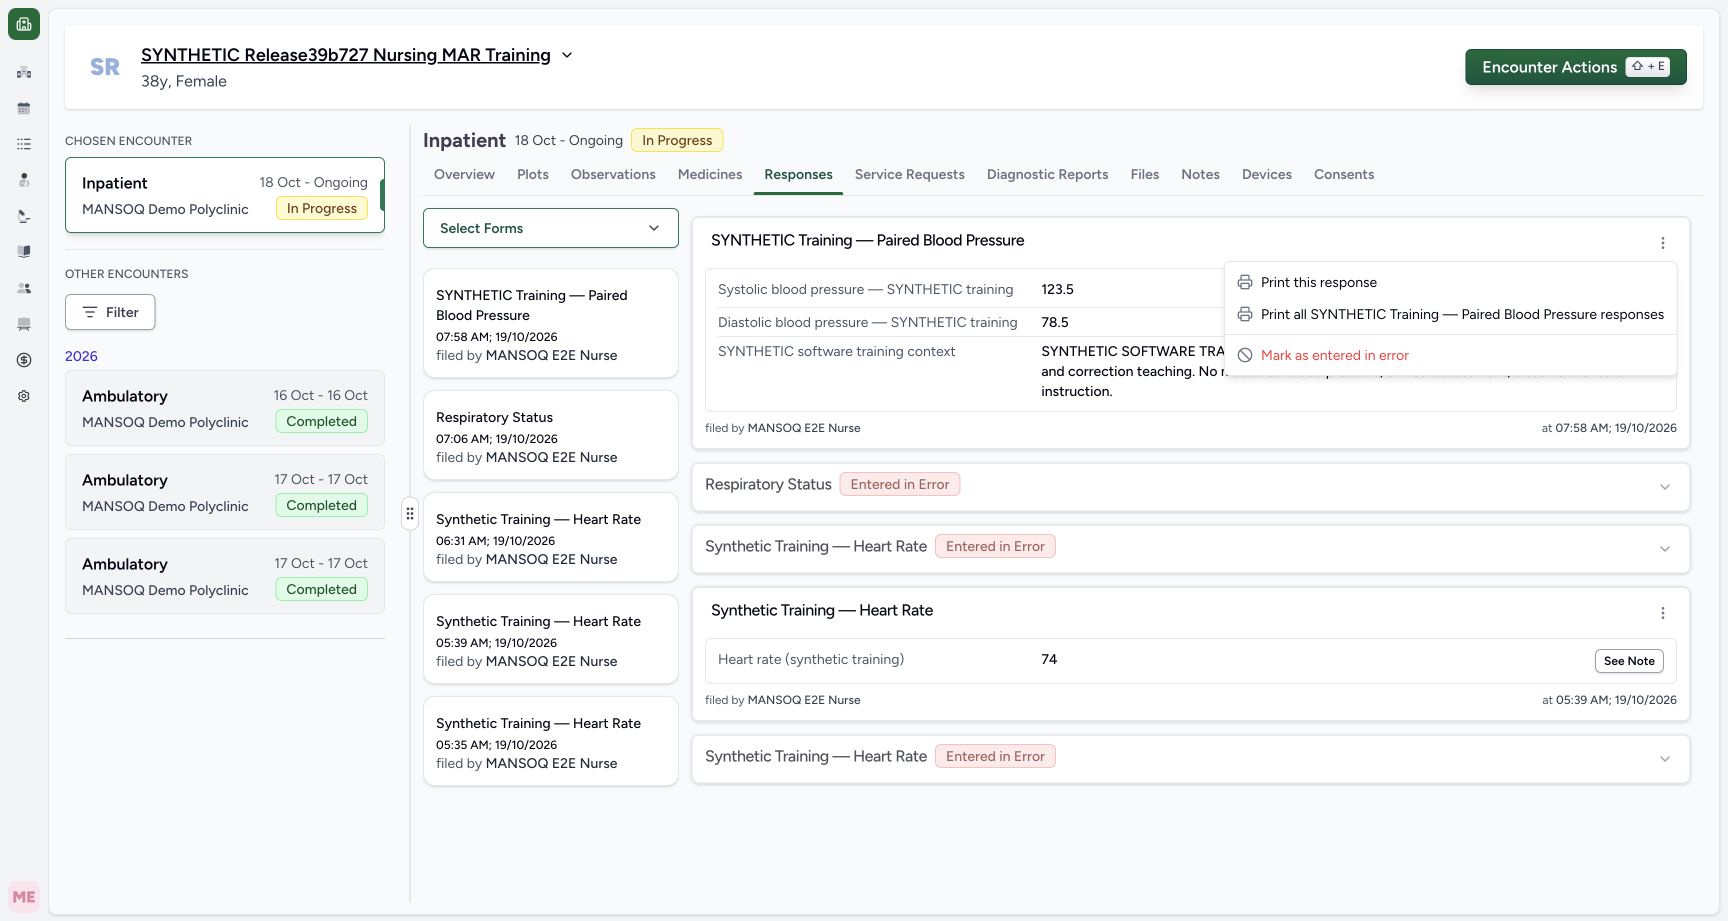Image resolution: width=1728 pixels, height=921 pixels.
Task: Select the Ambulatory 16 Oct encounter card
Action: coord(225,408)
